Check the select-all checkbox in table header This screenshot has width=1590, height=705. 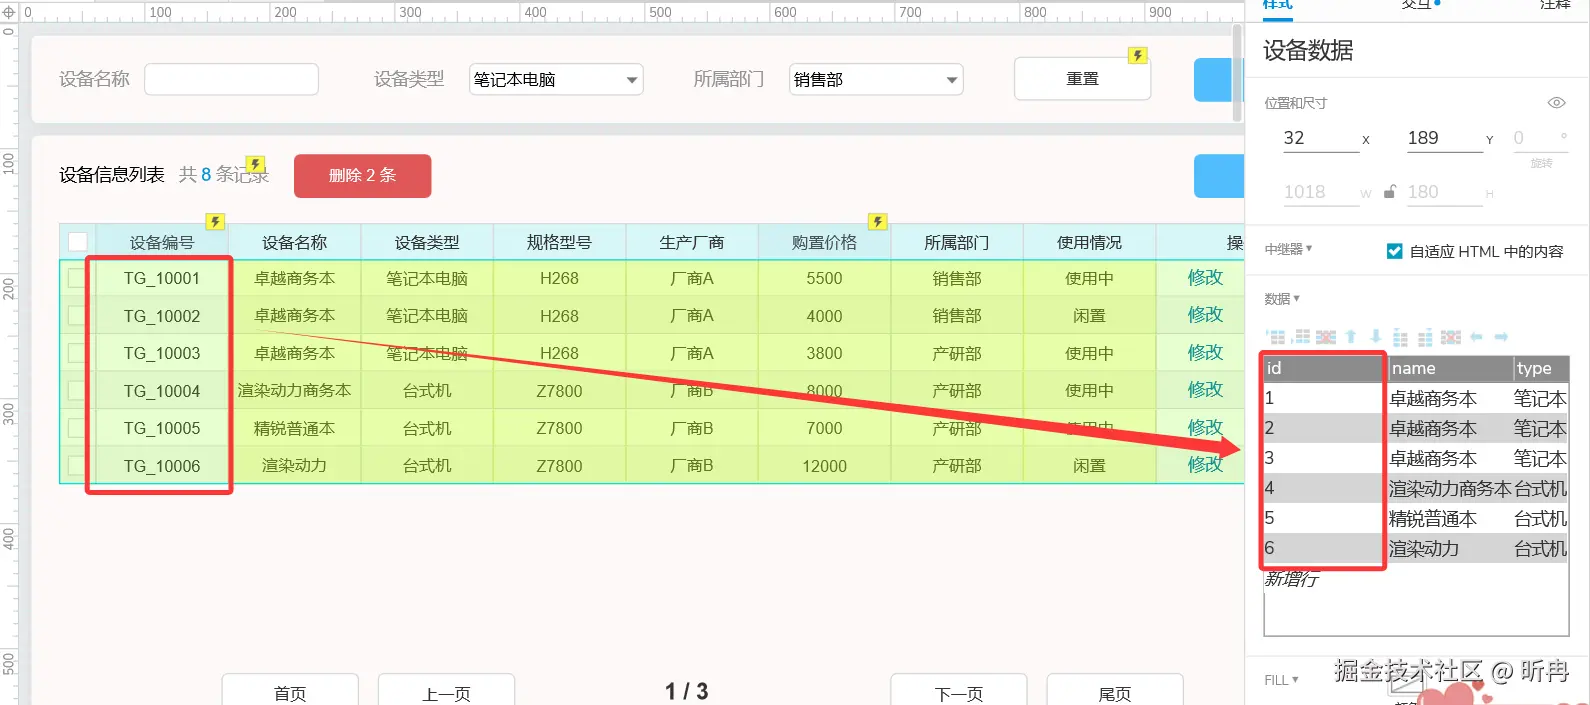click(77, 241)
